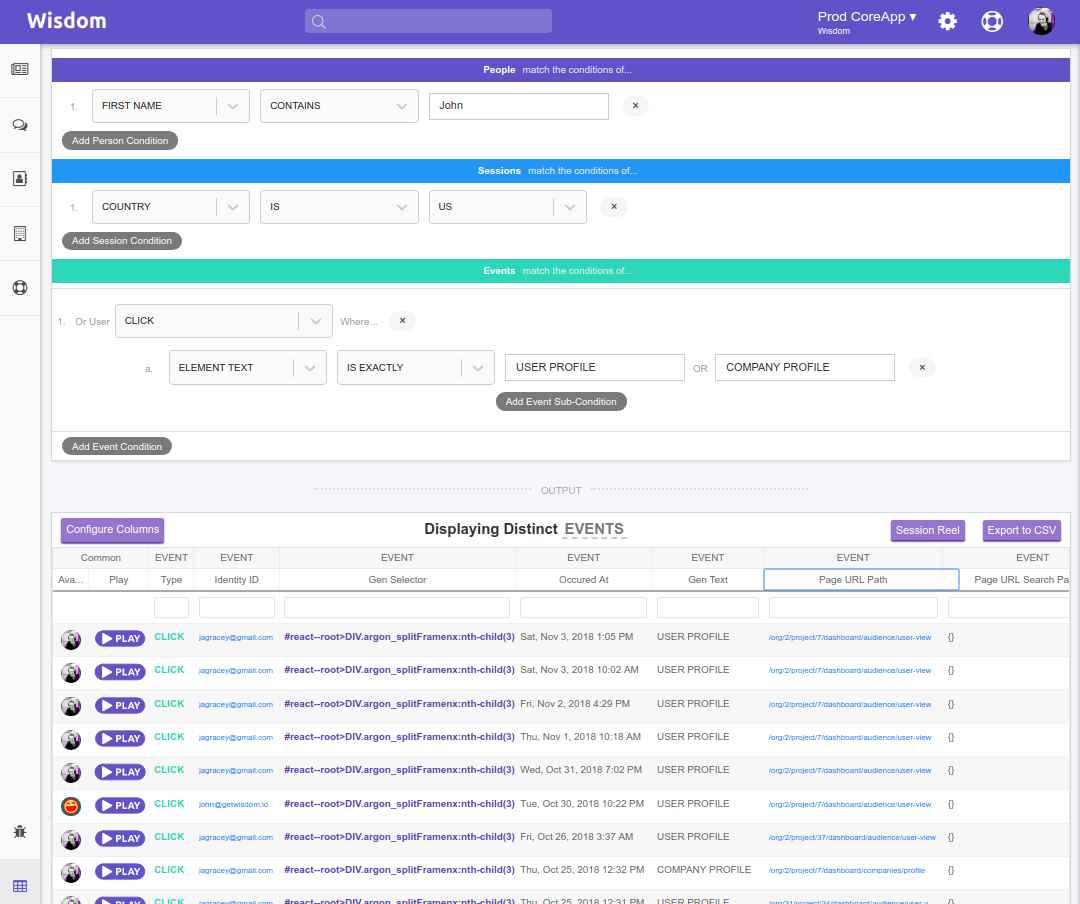Screen dimensions: 1080x904
Task: Open the jagracey@gmail.com identity link in first row
Action: pyautogui.click(x=236, y=637)
